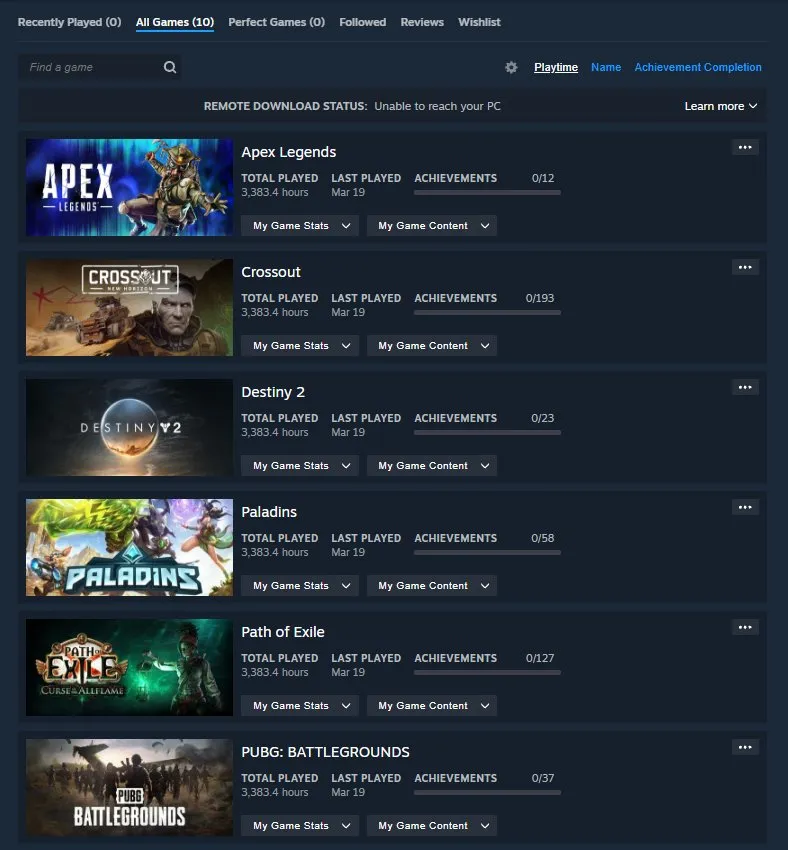788x850 pixels.
Task: Select the All Games tab
Action: (175, 22)
